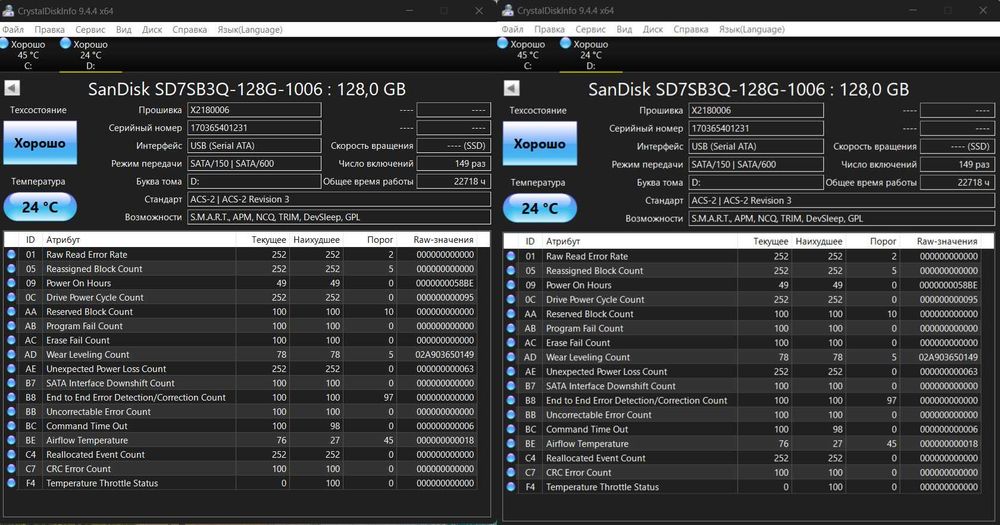Click the Хорошо health status button, right window

(x=540, y=144)
